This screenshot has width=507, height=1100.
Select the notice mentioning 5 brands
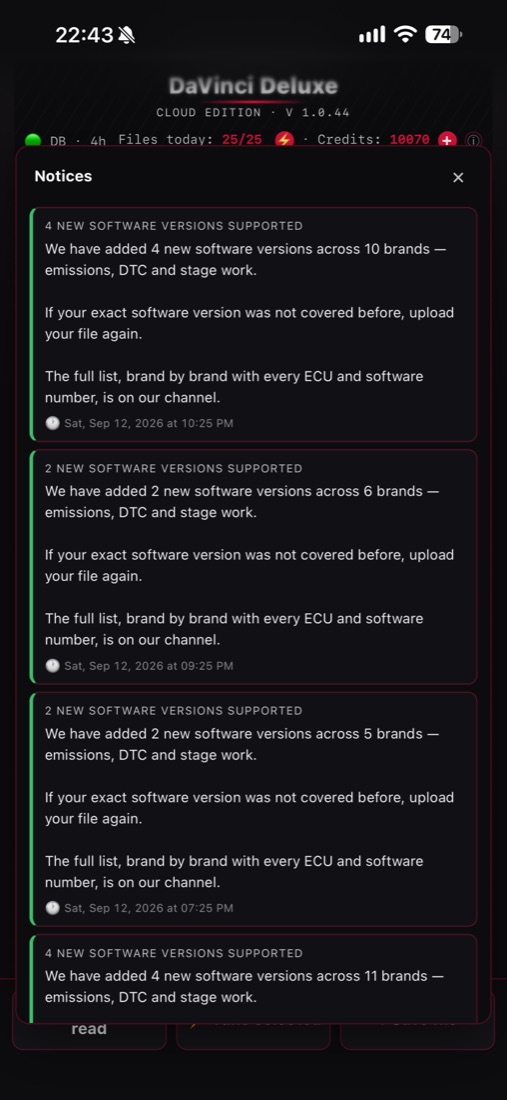[254, 809]
